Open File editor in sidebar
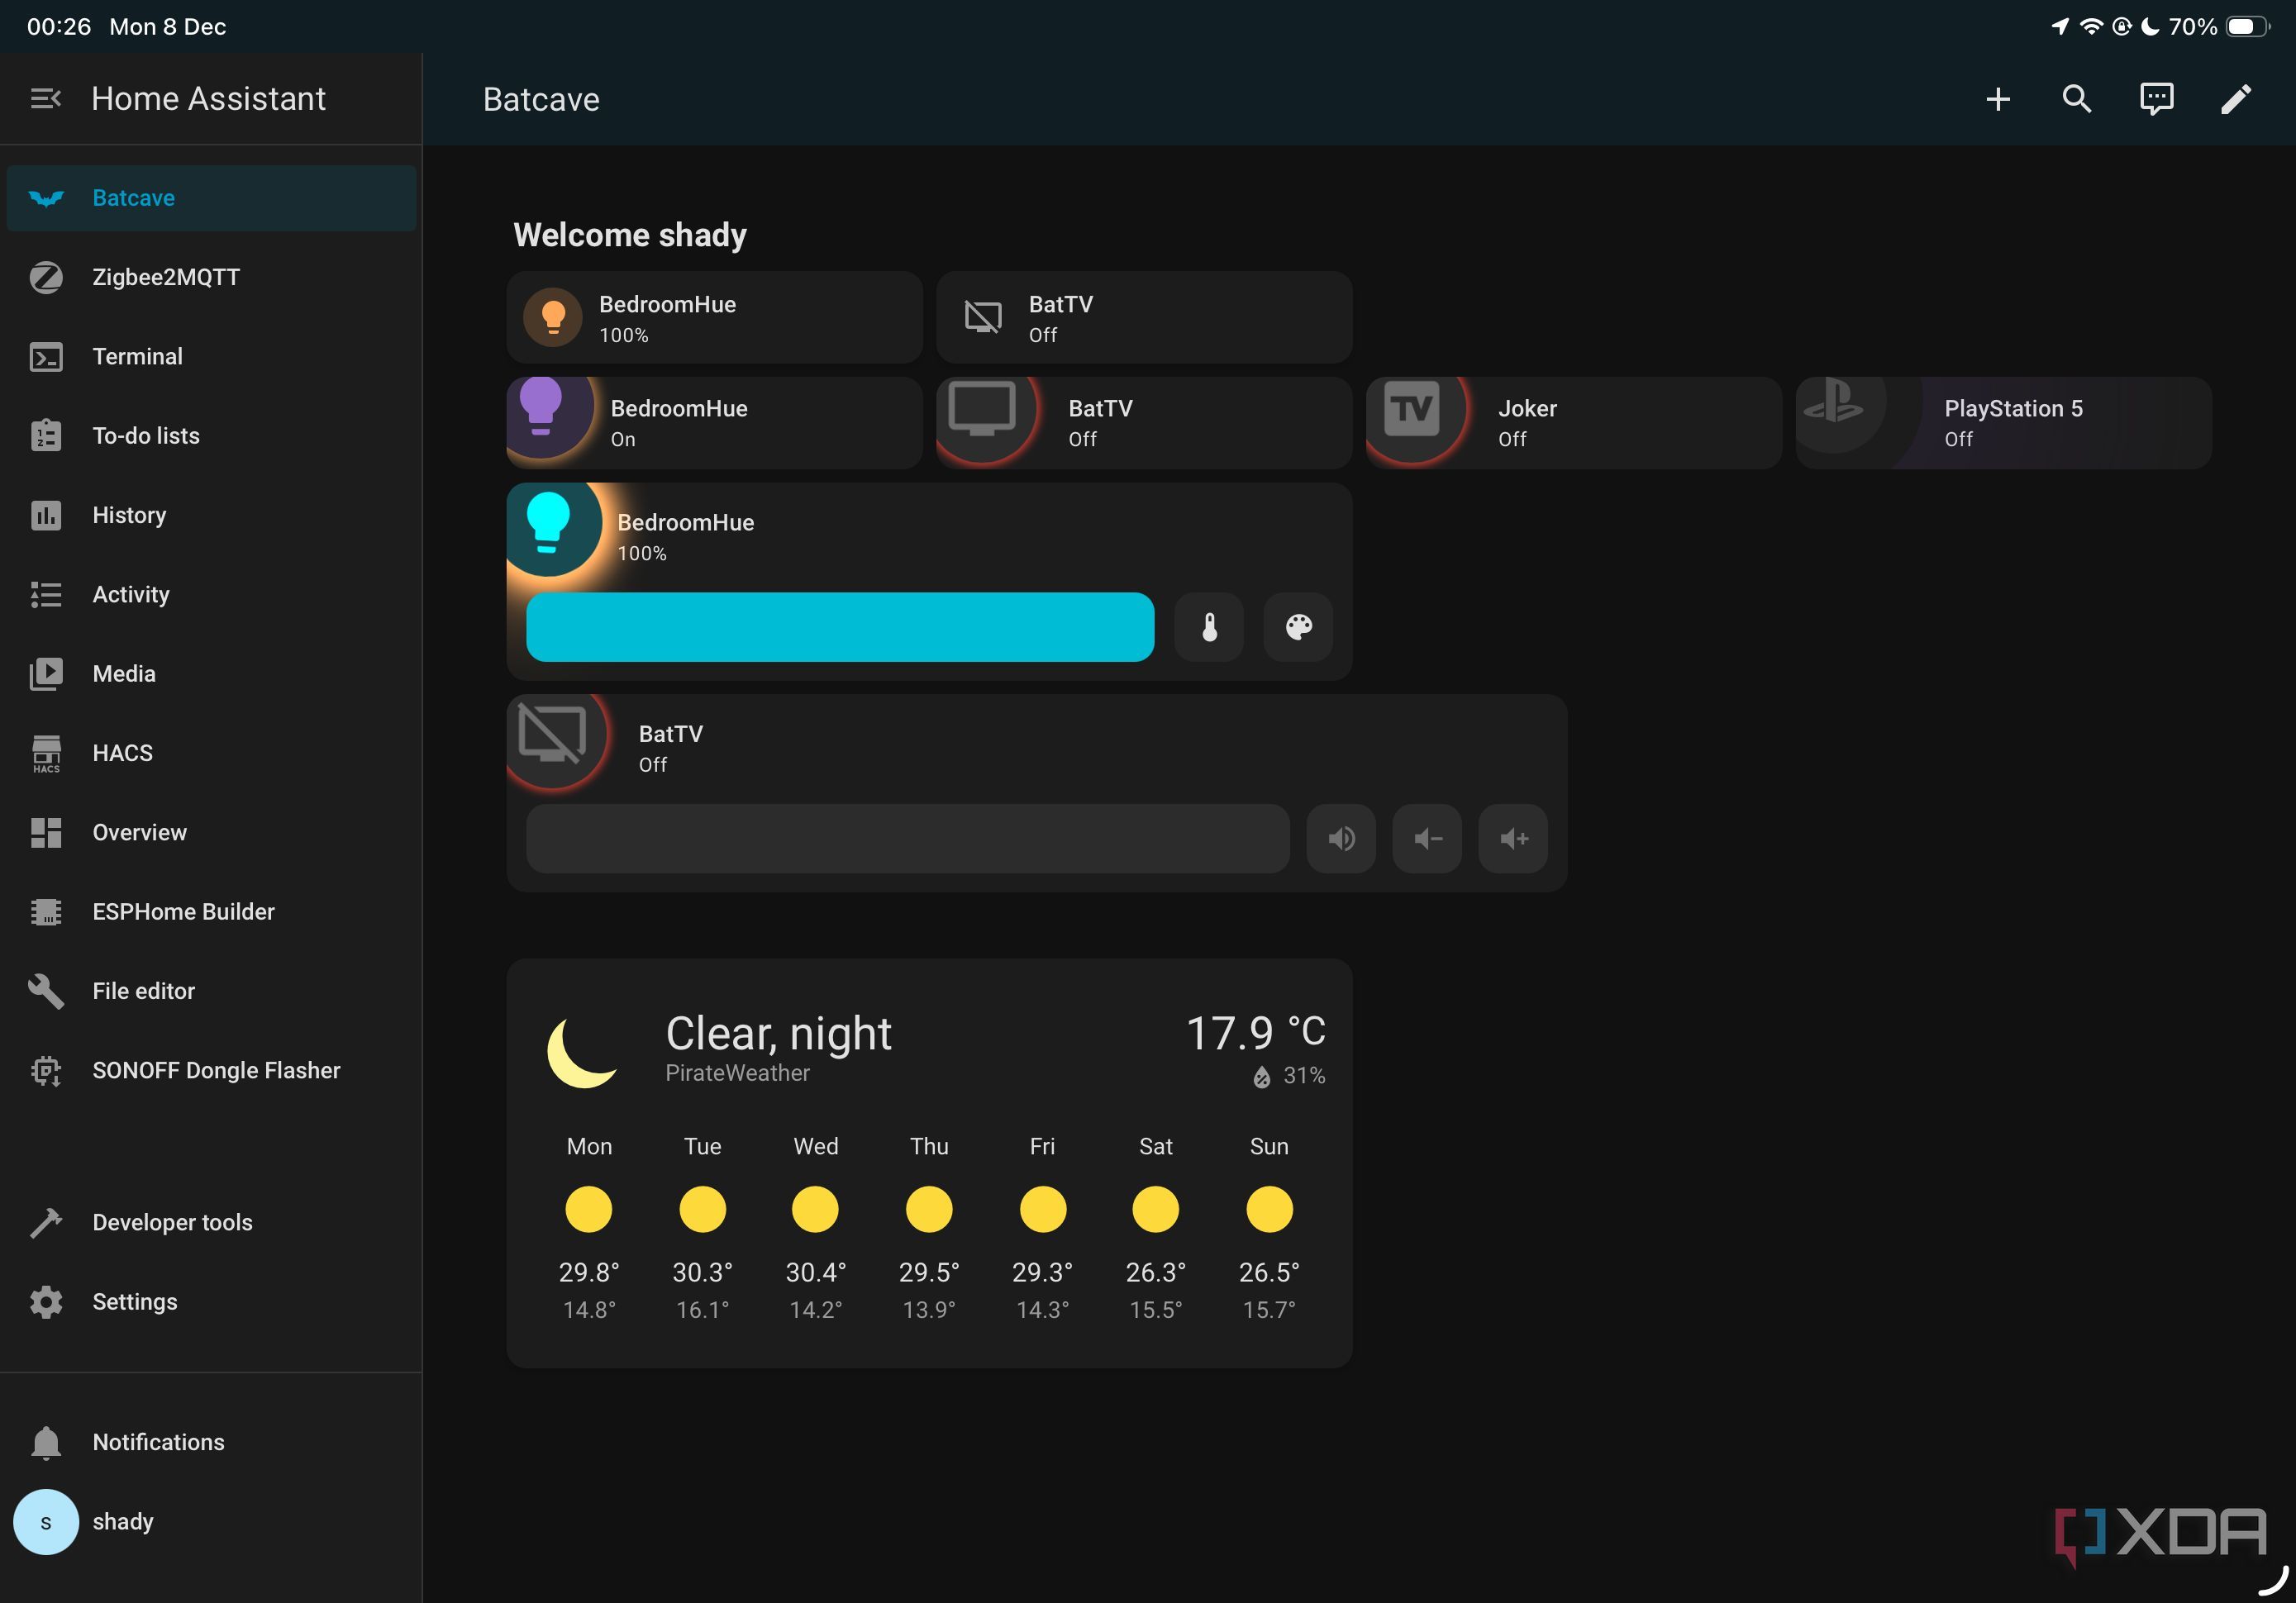 coord(211,991)
